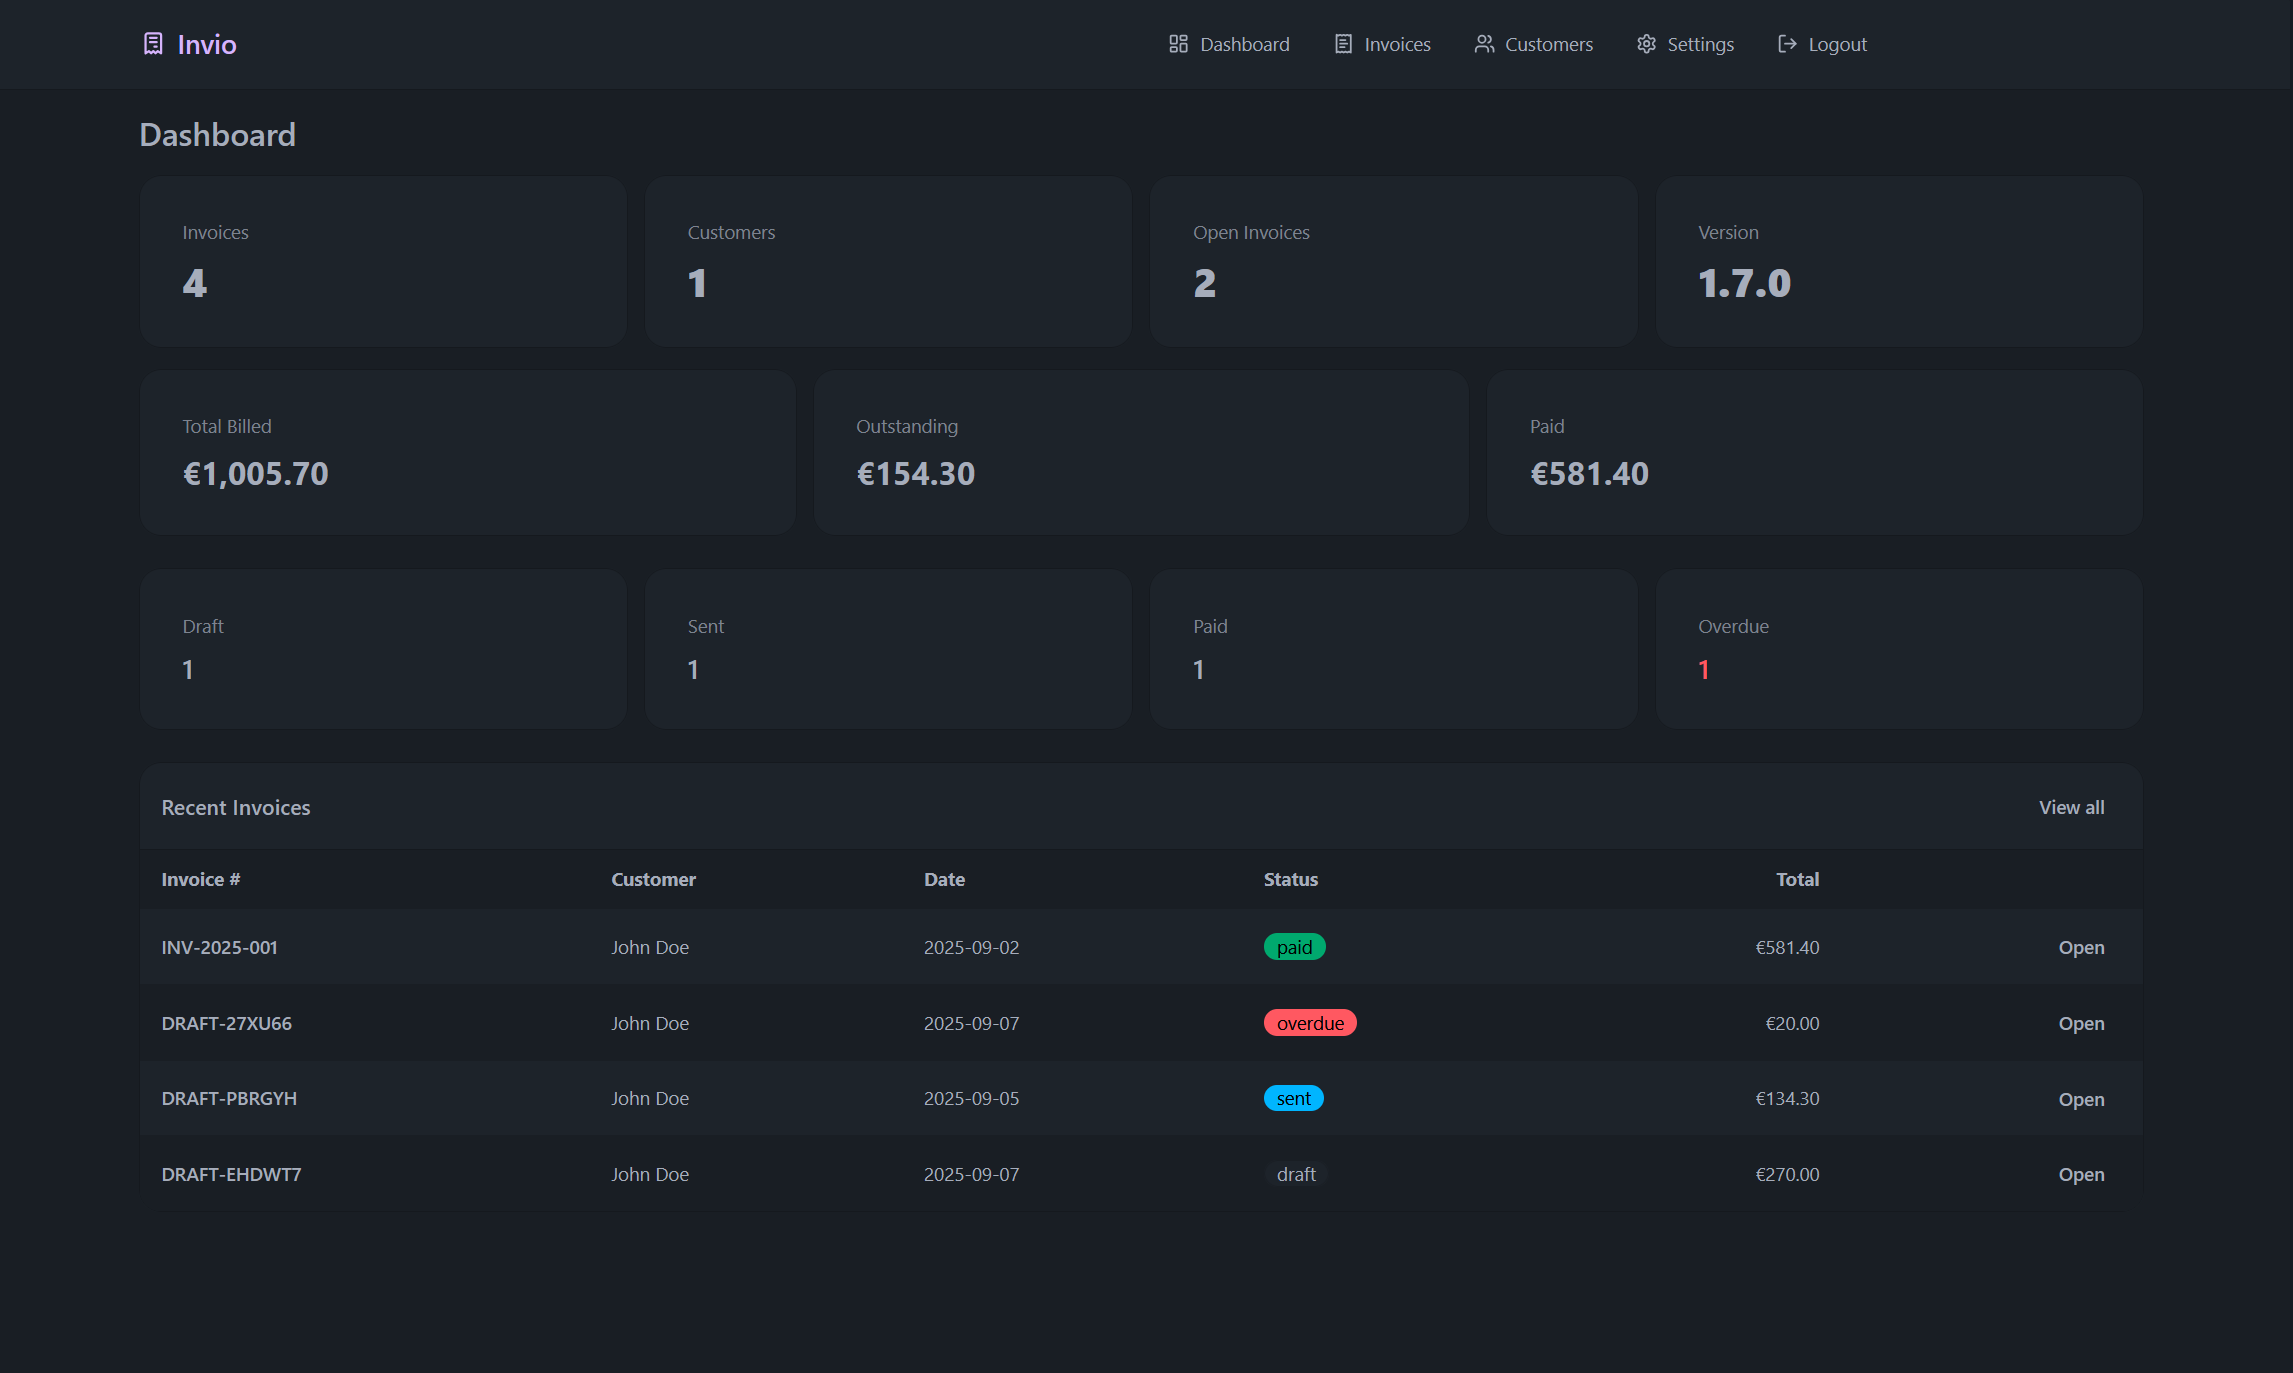Image resolution: width=2293 pixels, height=1373 pixels.
Task: Click the draft status label for DRAFT-EHDWT7
Action: pyautogui.click(x=1296, y=1174)
